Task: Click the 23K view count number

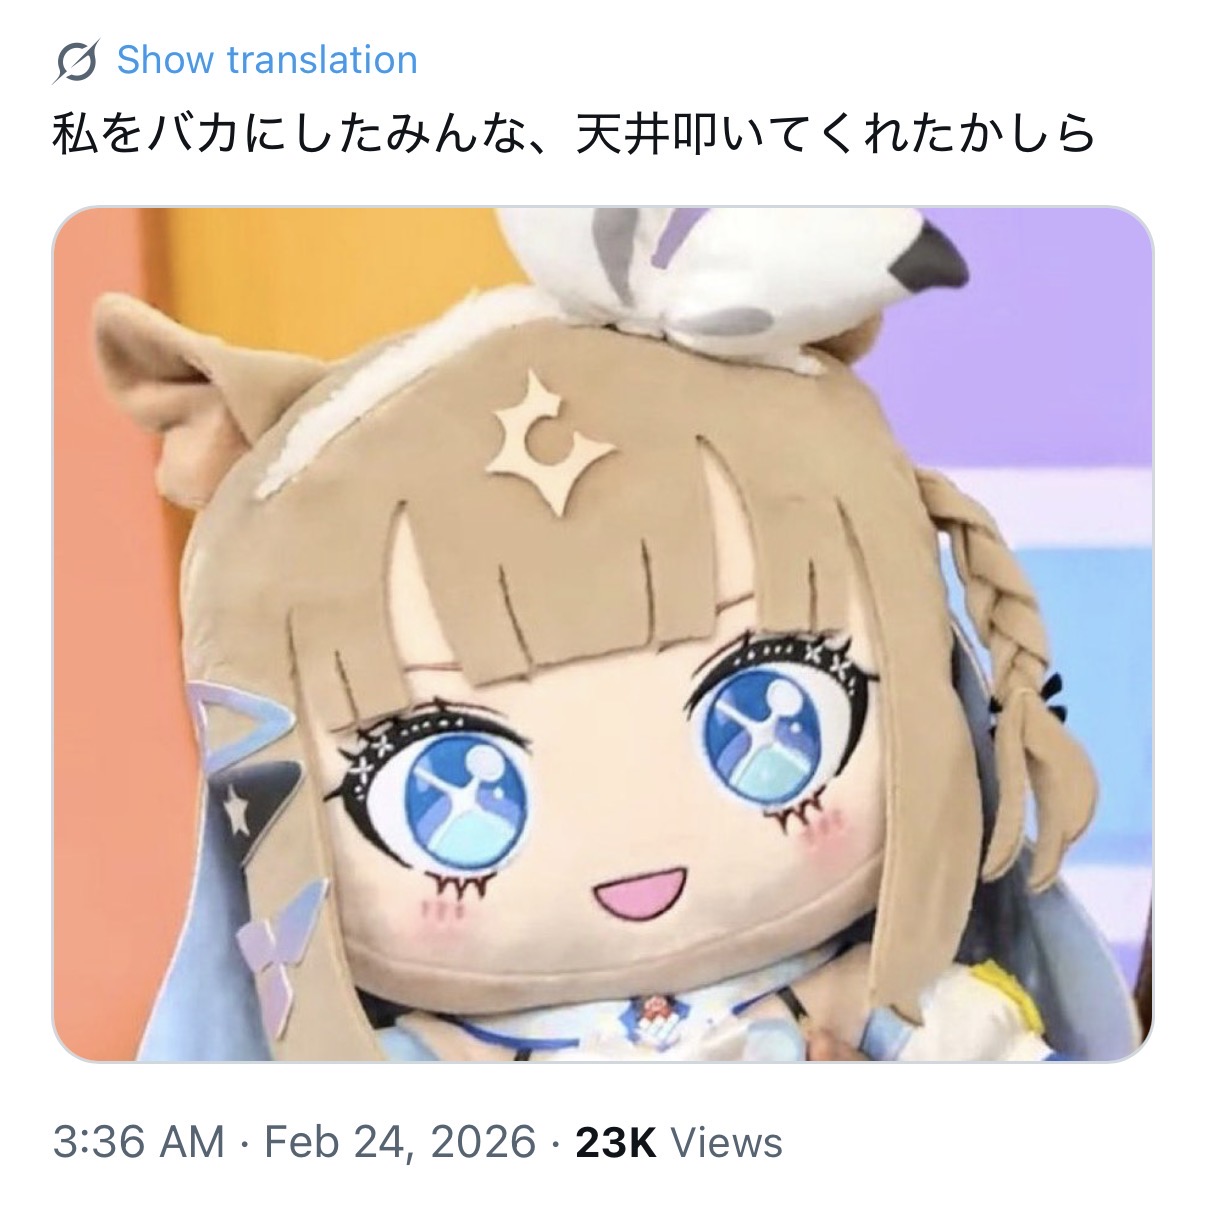Action: point(616,1142)
